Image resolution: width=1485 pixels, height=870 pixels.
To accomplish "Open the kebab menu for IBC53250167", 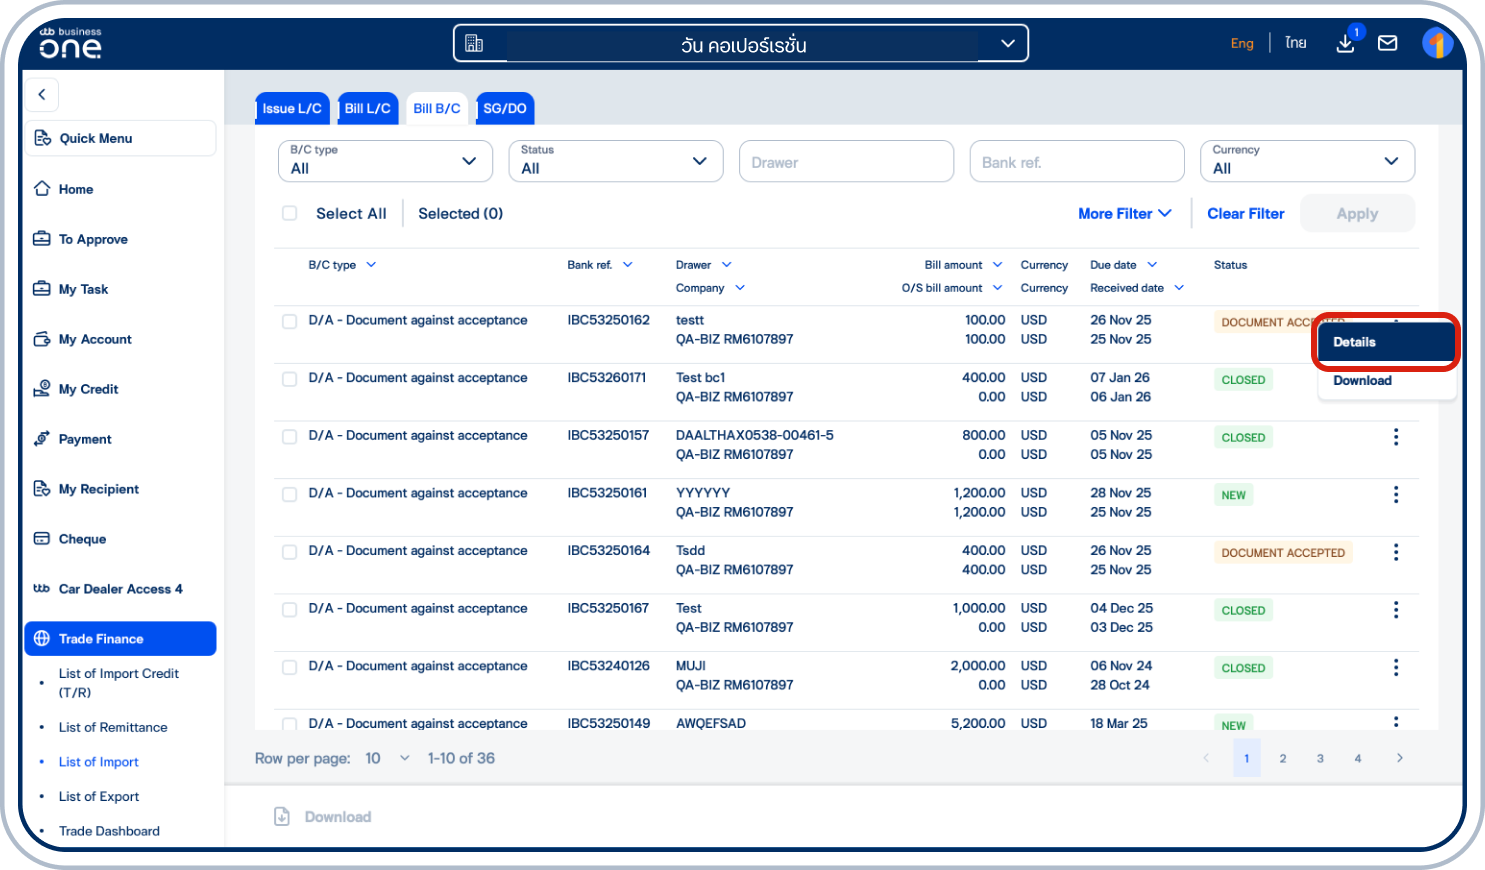I will coord(1395,610).
